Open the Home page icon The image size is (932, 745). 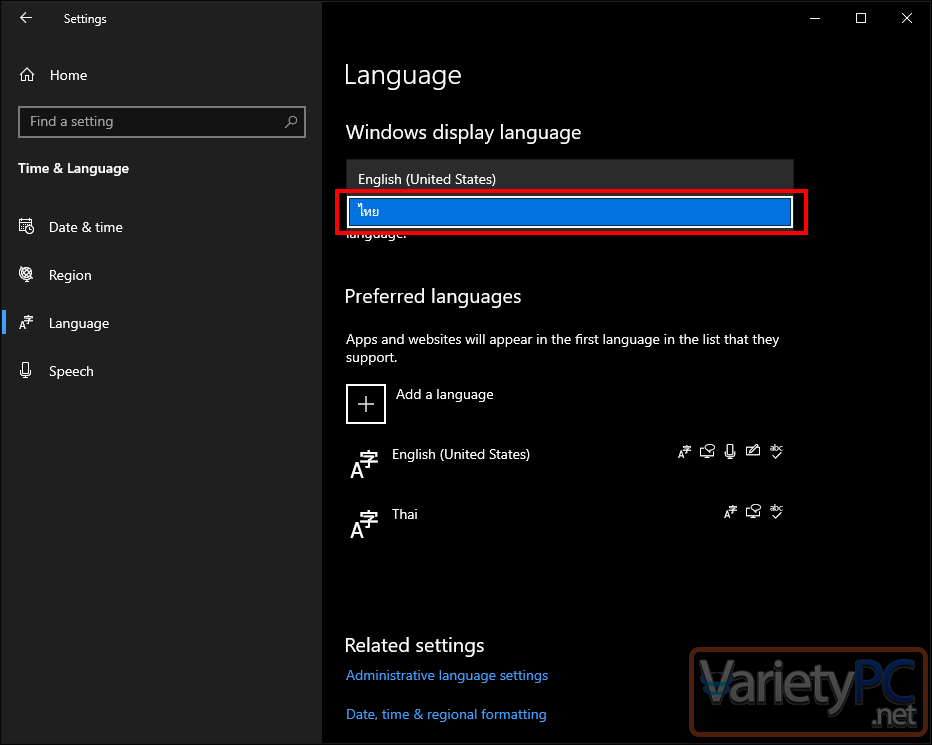click(x=27, y=75)
